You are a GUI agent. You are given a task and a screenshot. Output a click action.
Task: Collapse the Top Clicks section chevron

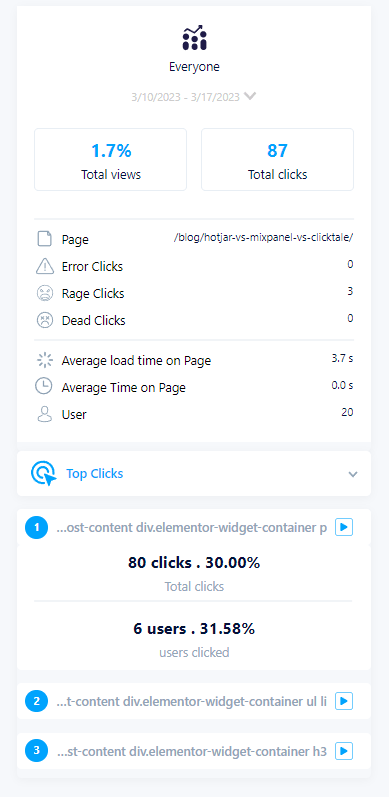point(353,474)
